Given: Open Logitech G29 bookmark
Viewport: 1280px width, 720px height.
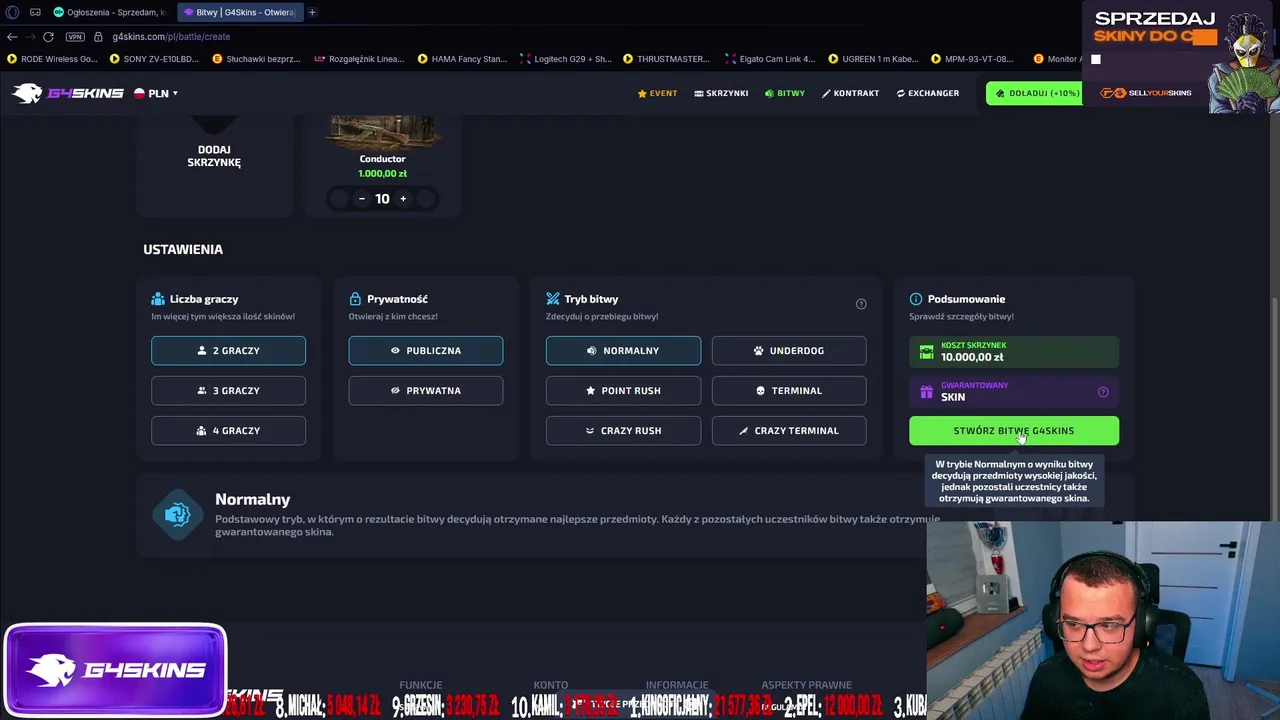Looking at the screenshot, I should click(565, 59).
